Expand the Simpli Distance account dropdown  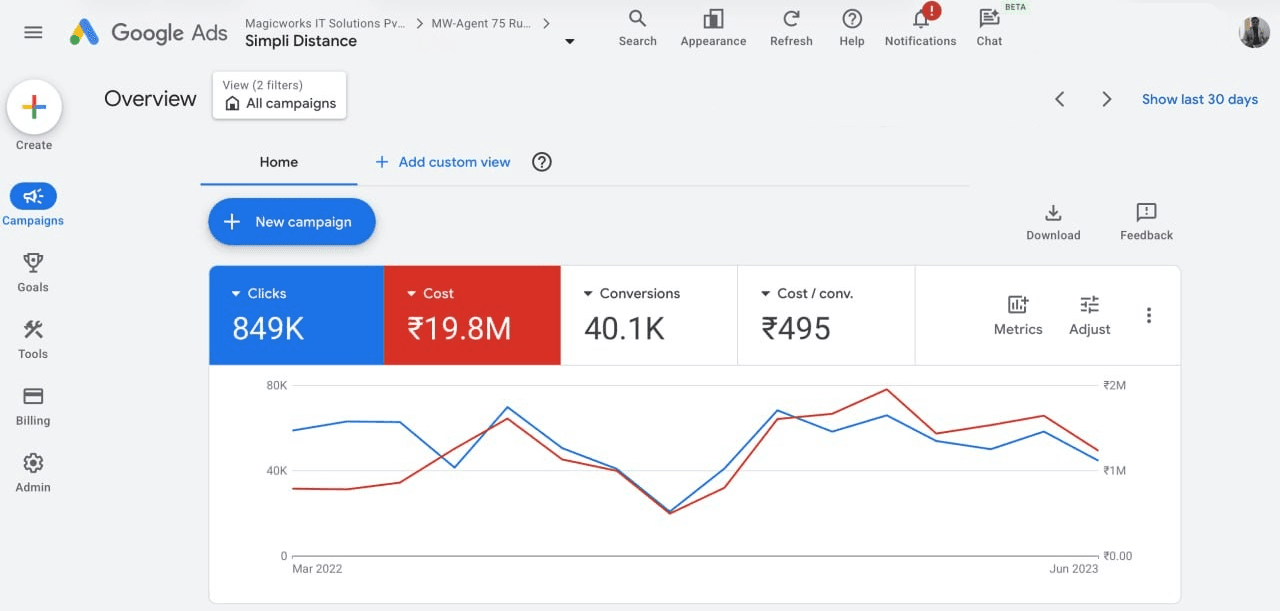(x=570, y=41)
